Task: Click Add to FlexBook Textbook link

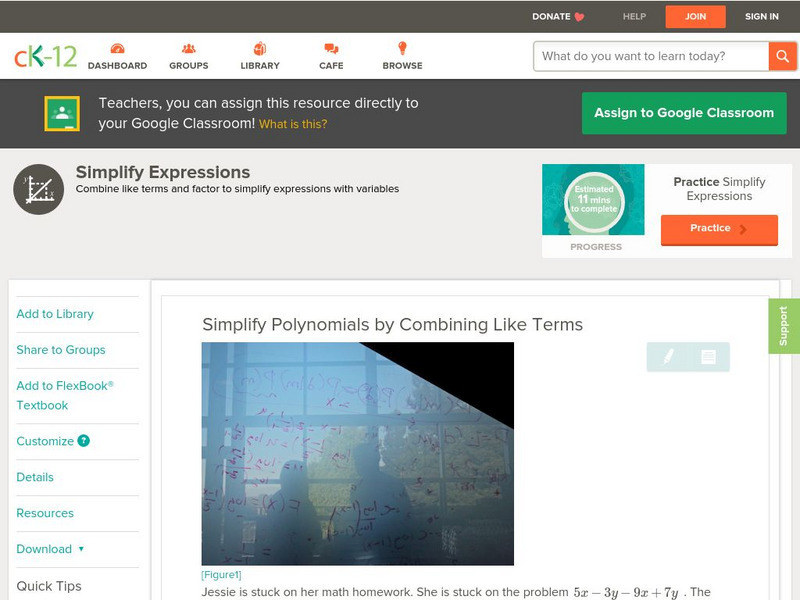Action: [x=65, y=395]
